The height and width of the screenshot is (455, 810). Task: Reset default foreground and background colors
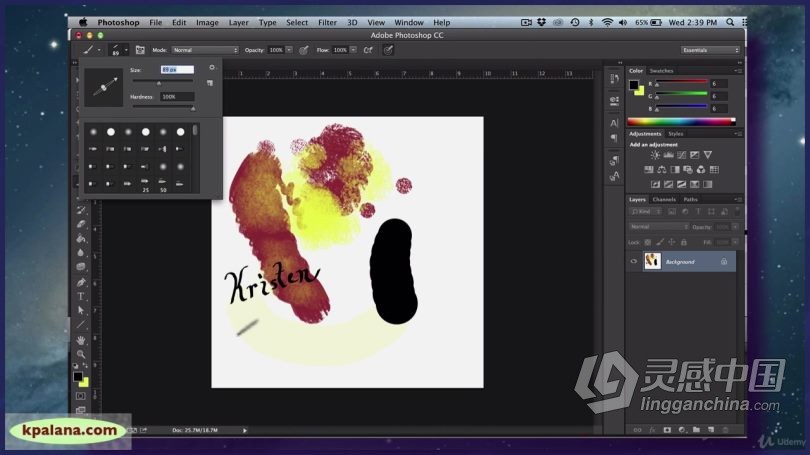click(x=76, y=366)
